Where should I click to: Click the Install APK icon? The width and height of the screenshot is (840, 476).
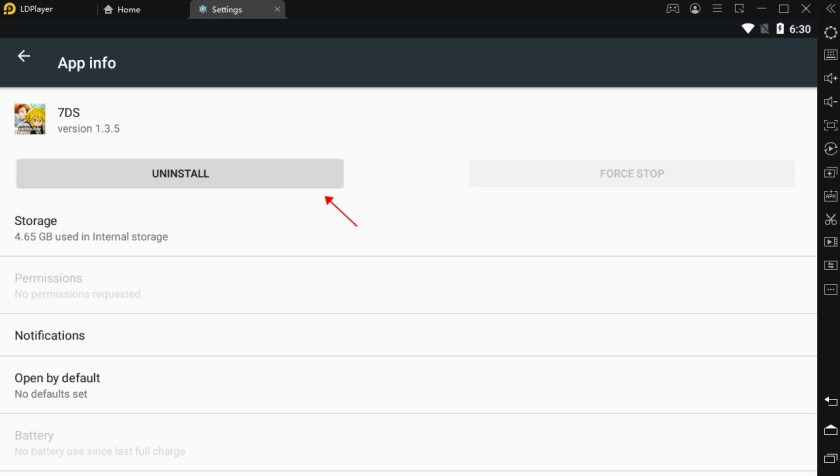point(830,196)
